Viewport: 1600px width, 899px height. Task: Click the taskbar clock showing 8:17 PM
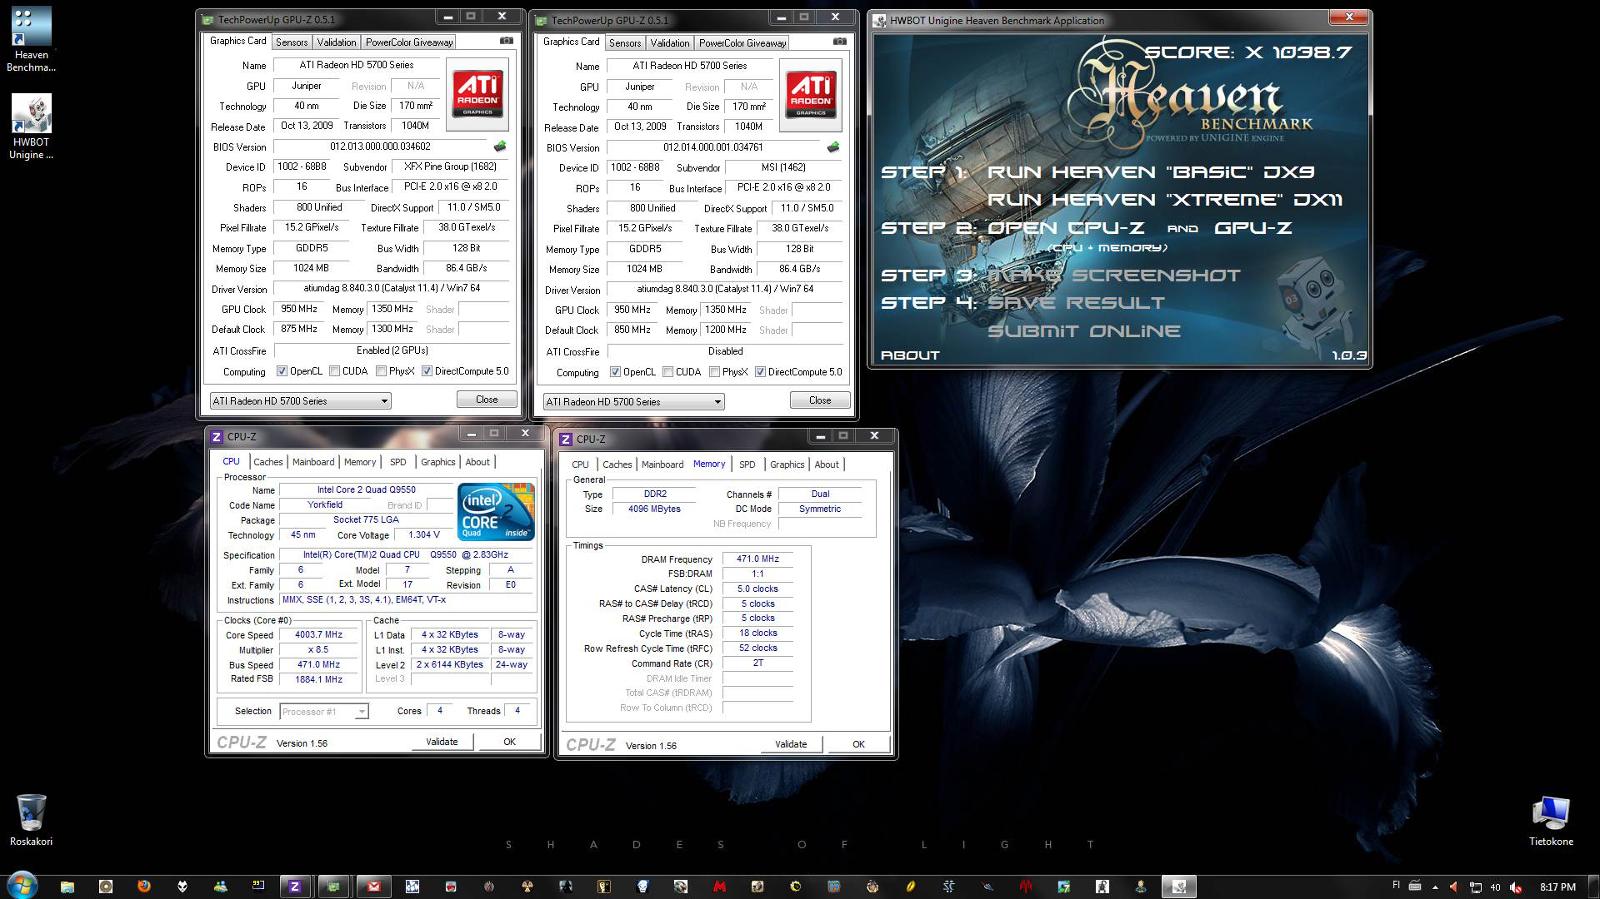click(1558, 887)
